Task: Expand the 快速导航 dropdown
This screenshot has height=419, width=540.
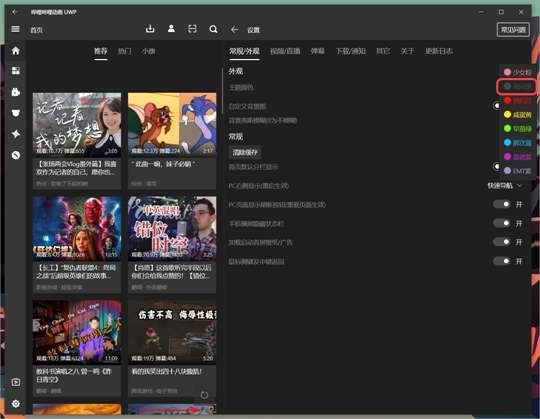Action: point(504,186)
